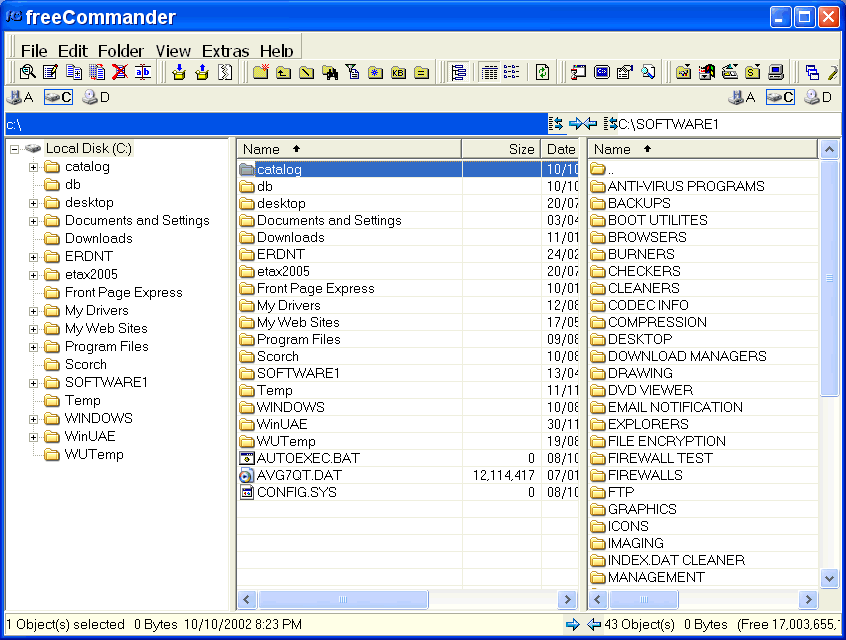This screenshot has width=846, height=640.
Task: Click the Delete red X icon
Action: click(120, 72)
